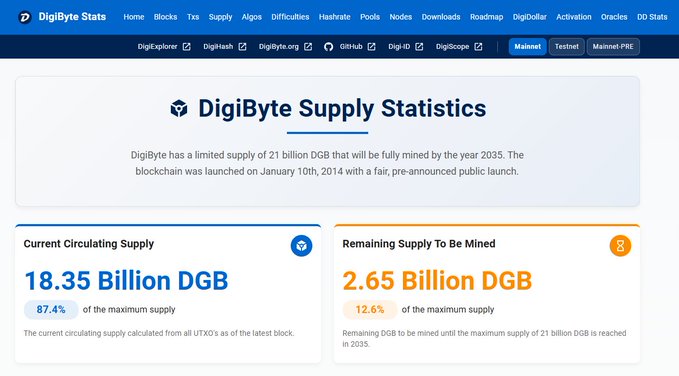Click external link icon beside DigiHash
The image size is (679, 376).
tap(242, 47)
